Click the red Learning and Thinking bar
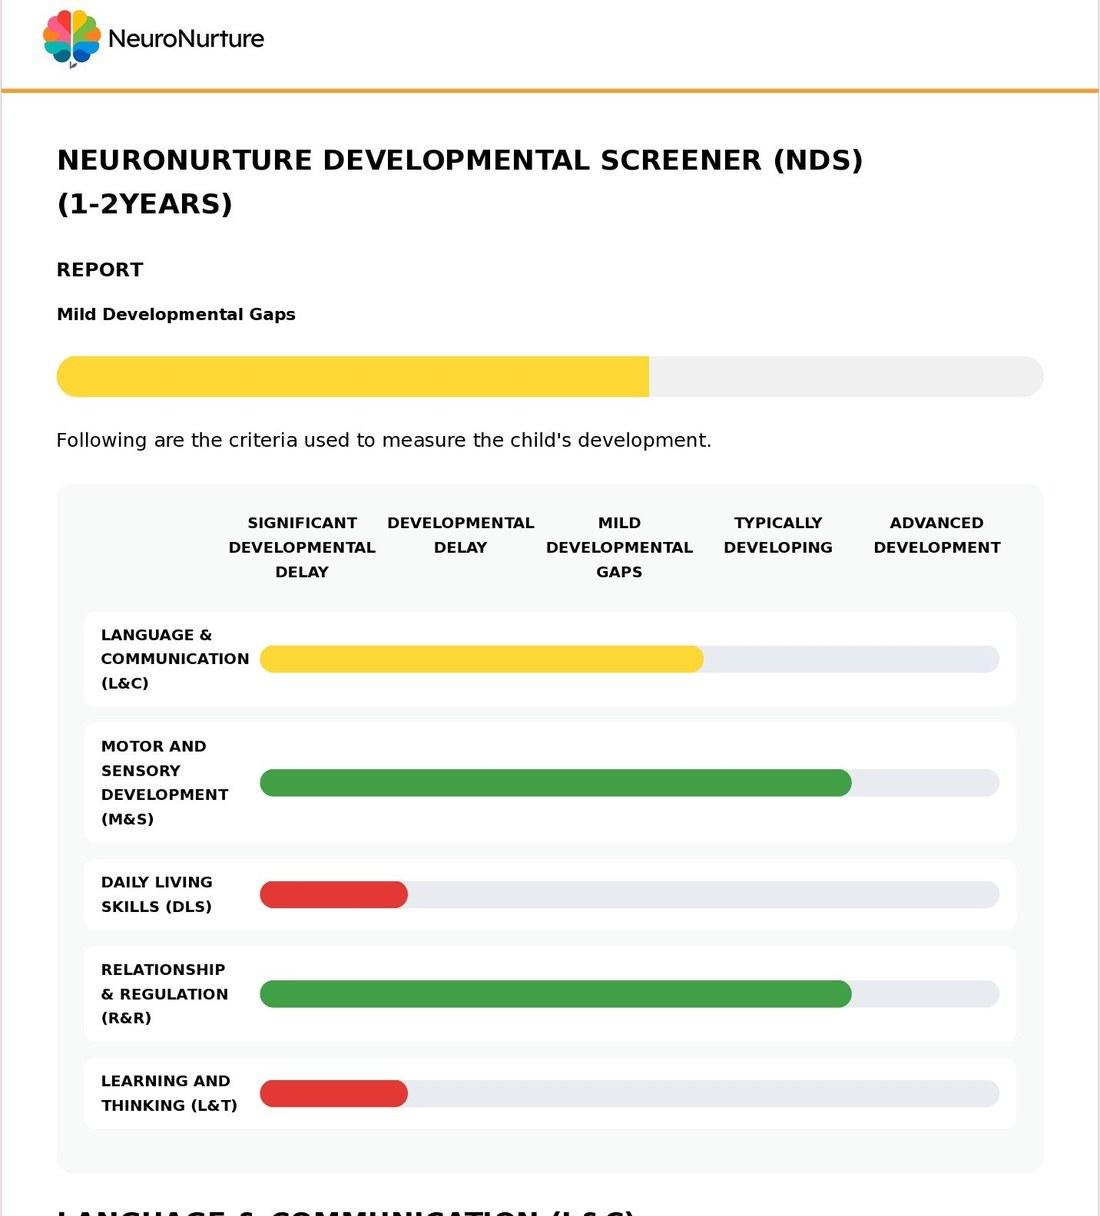 [x=334, y=1094]
